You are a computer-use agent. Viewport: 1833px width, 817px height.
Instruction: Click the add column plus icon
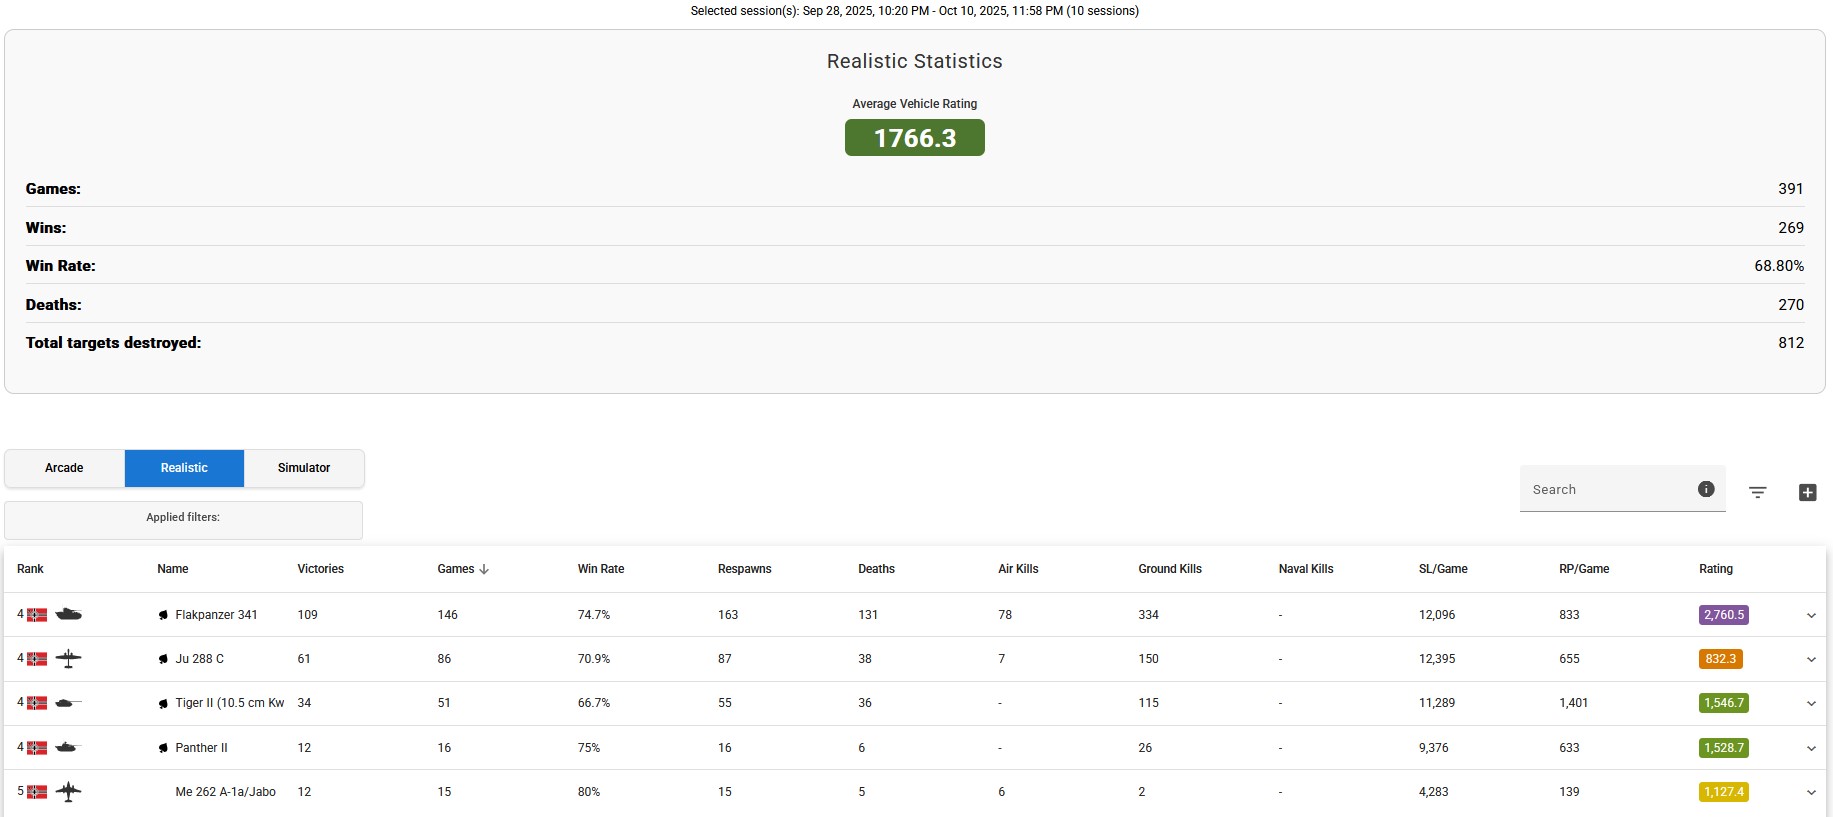pos(1807,492)
